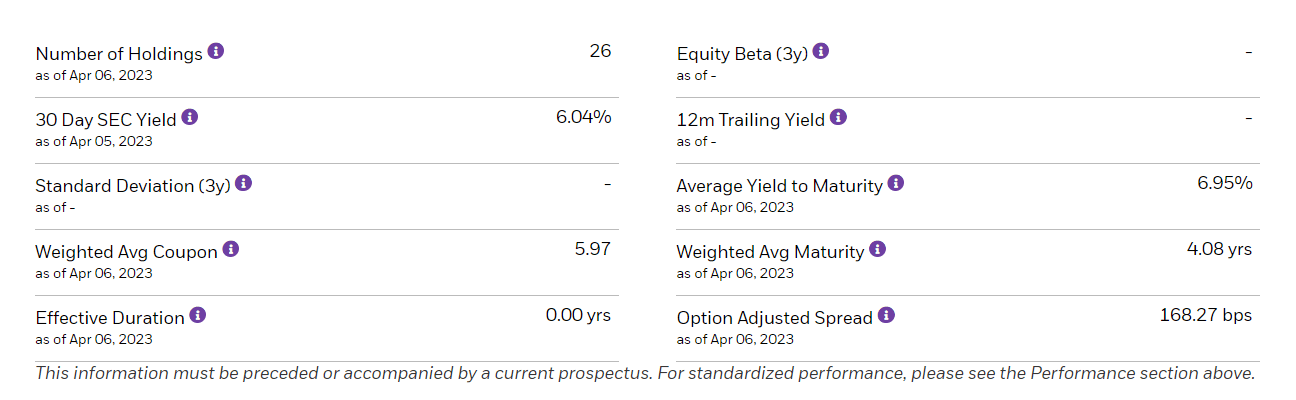Click the prospectus disclaimer text

coord(645,373)
